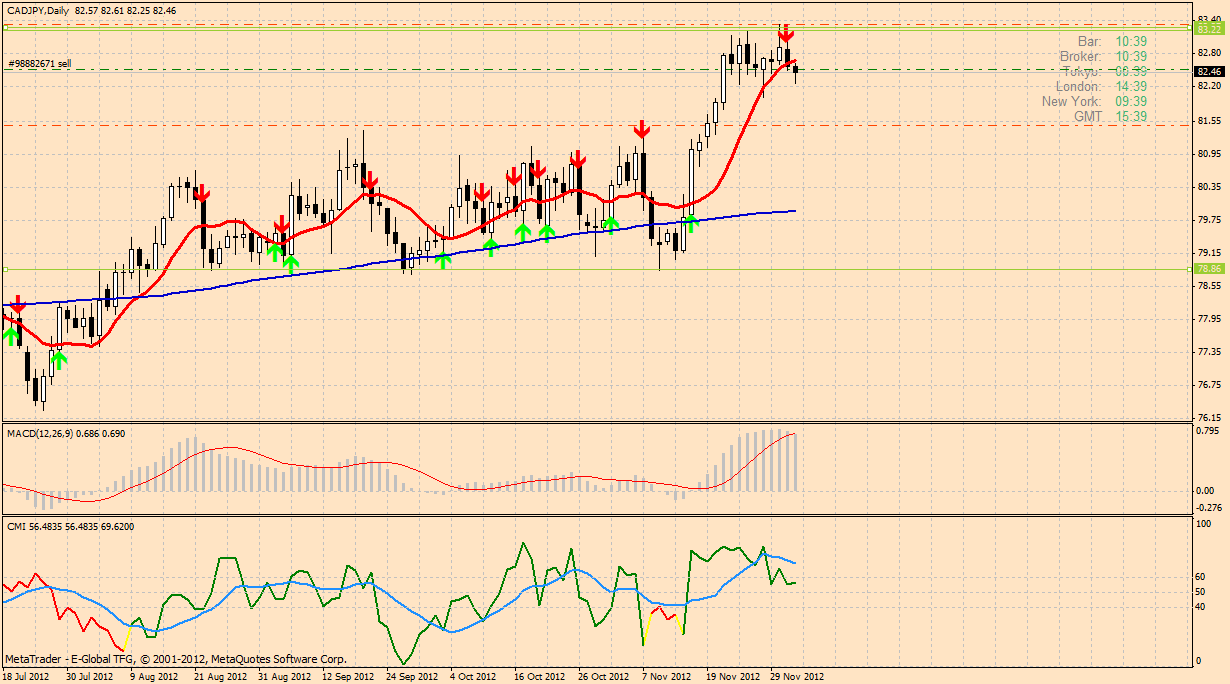1230x684 pixels.
Task: Click the 77.35 price axis label
Action: [x=1208, y=352]
